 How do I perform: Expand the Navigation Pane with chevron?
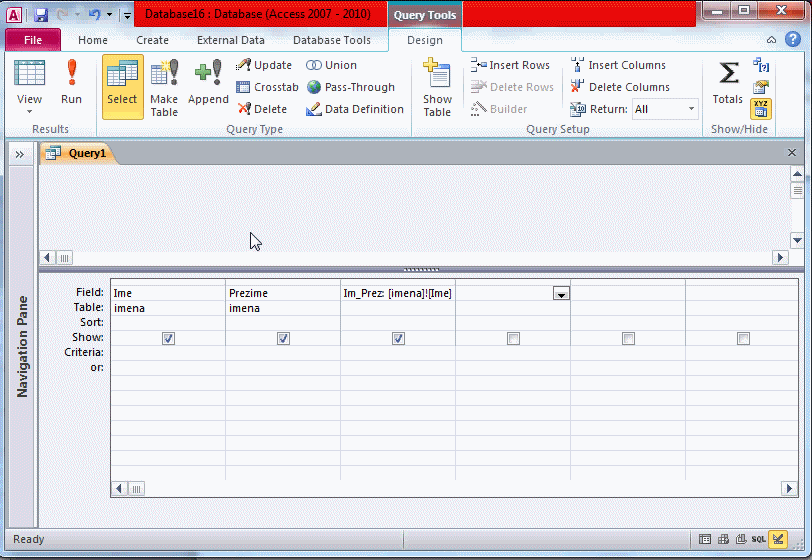pyautogui.click(x=19, y=154)
